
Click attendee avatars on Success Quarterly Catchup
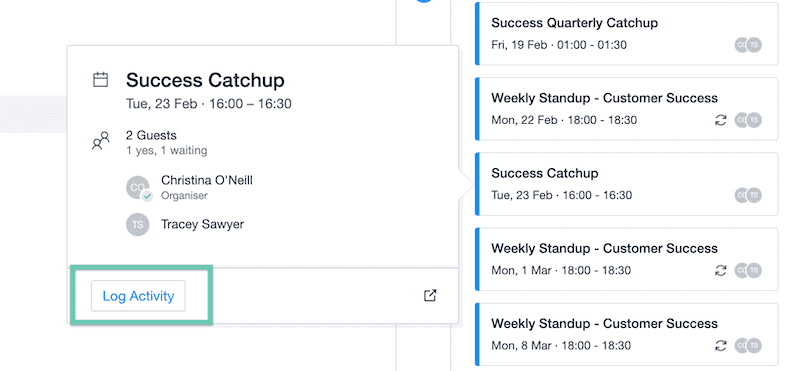748,45
